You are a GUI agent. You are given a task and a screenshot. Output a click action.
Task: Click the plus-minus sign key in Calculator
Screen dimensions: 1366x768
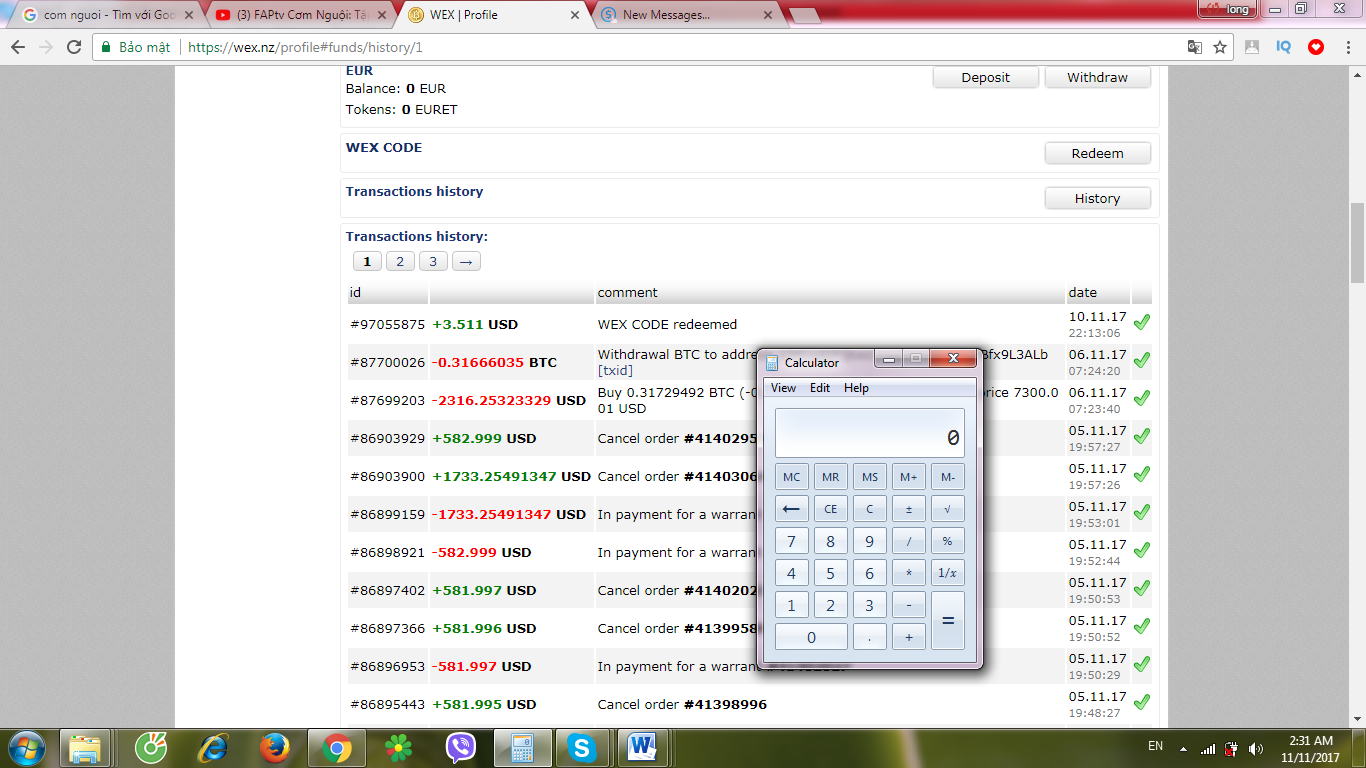click(x=909, y=509)
